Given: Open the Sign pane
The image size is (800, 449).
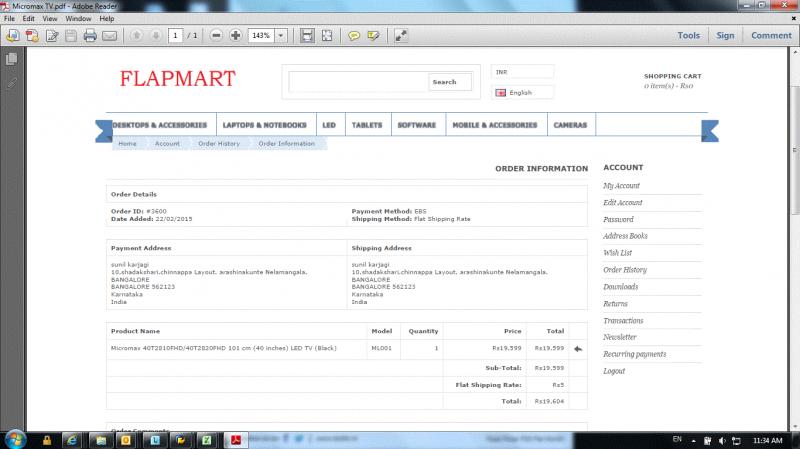Looking at the screenshot, I should [x=725, y=35].
